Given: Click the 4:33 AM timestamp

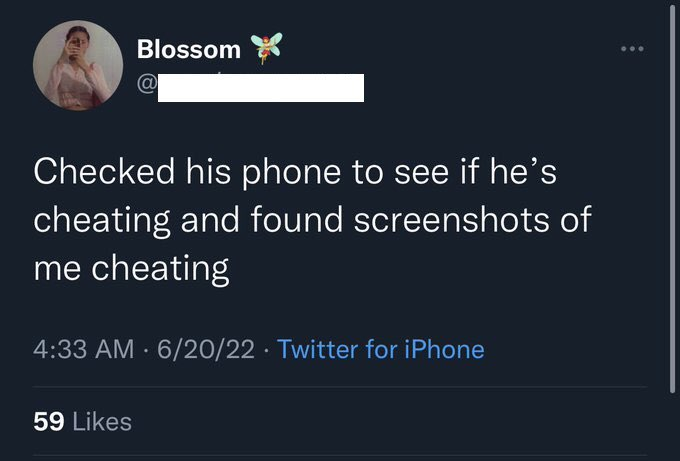Looking at the screenshot, I should 83,349.
